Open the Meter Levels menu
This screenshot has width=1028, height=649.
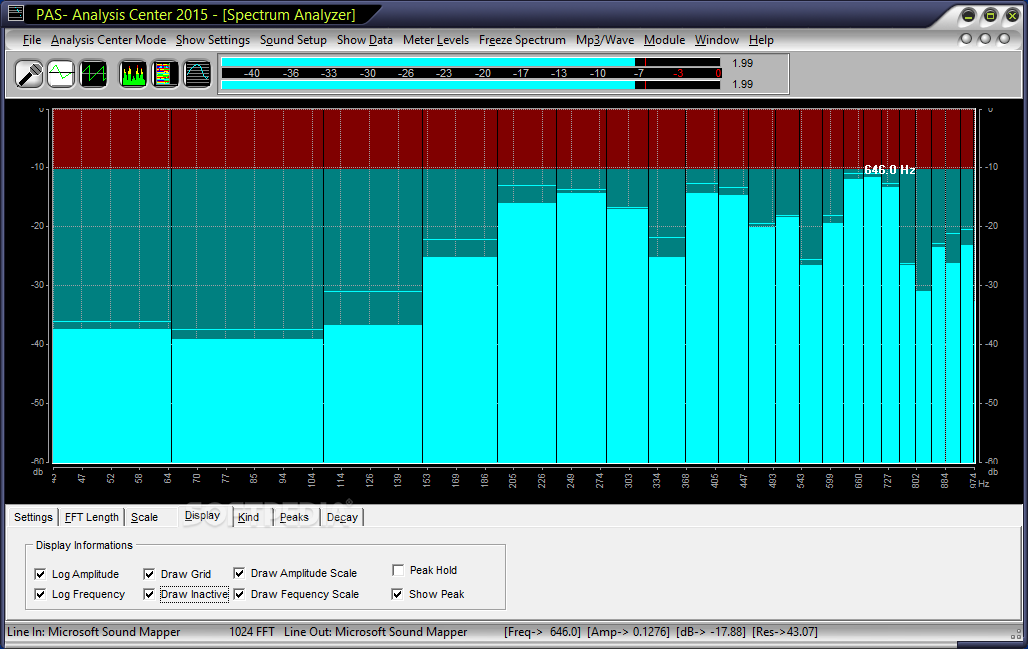(436, 40)
